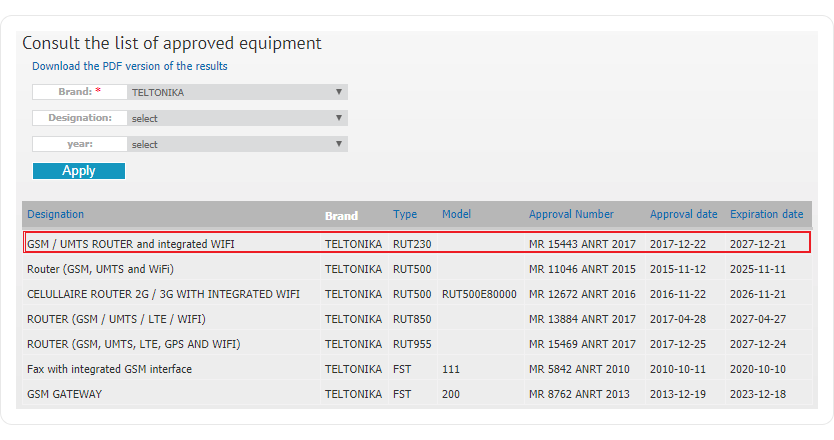Click the GSM GATEWAY row

coord(65,394)
